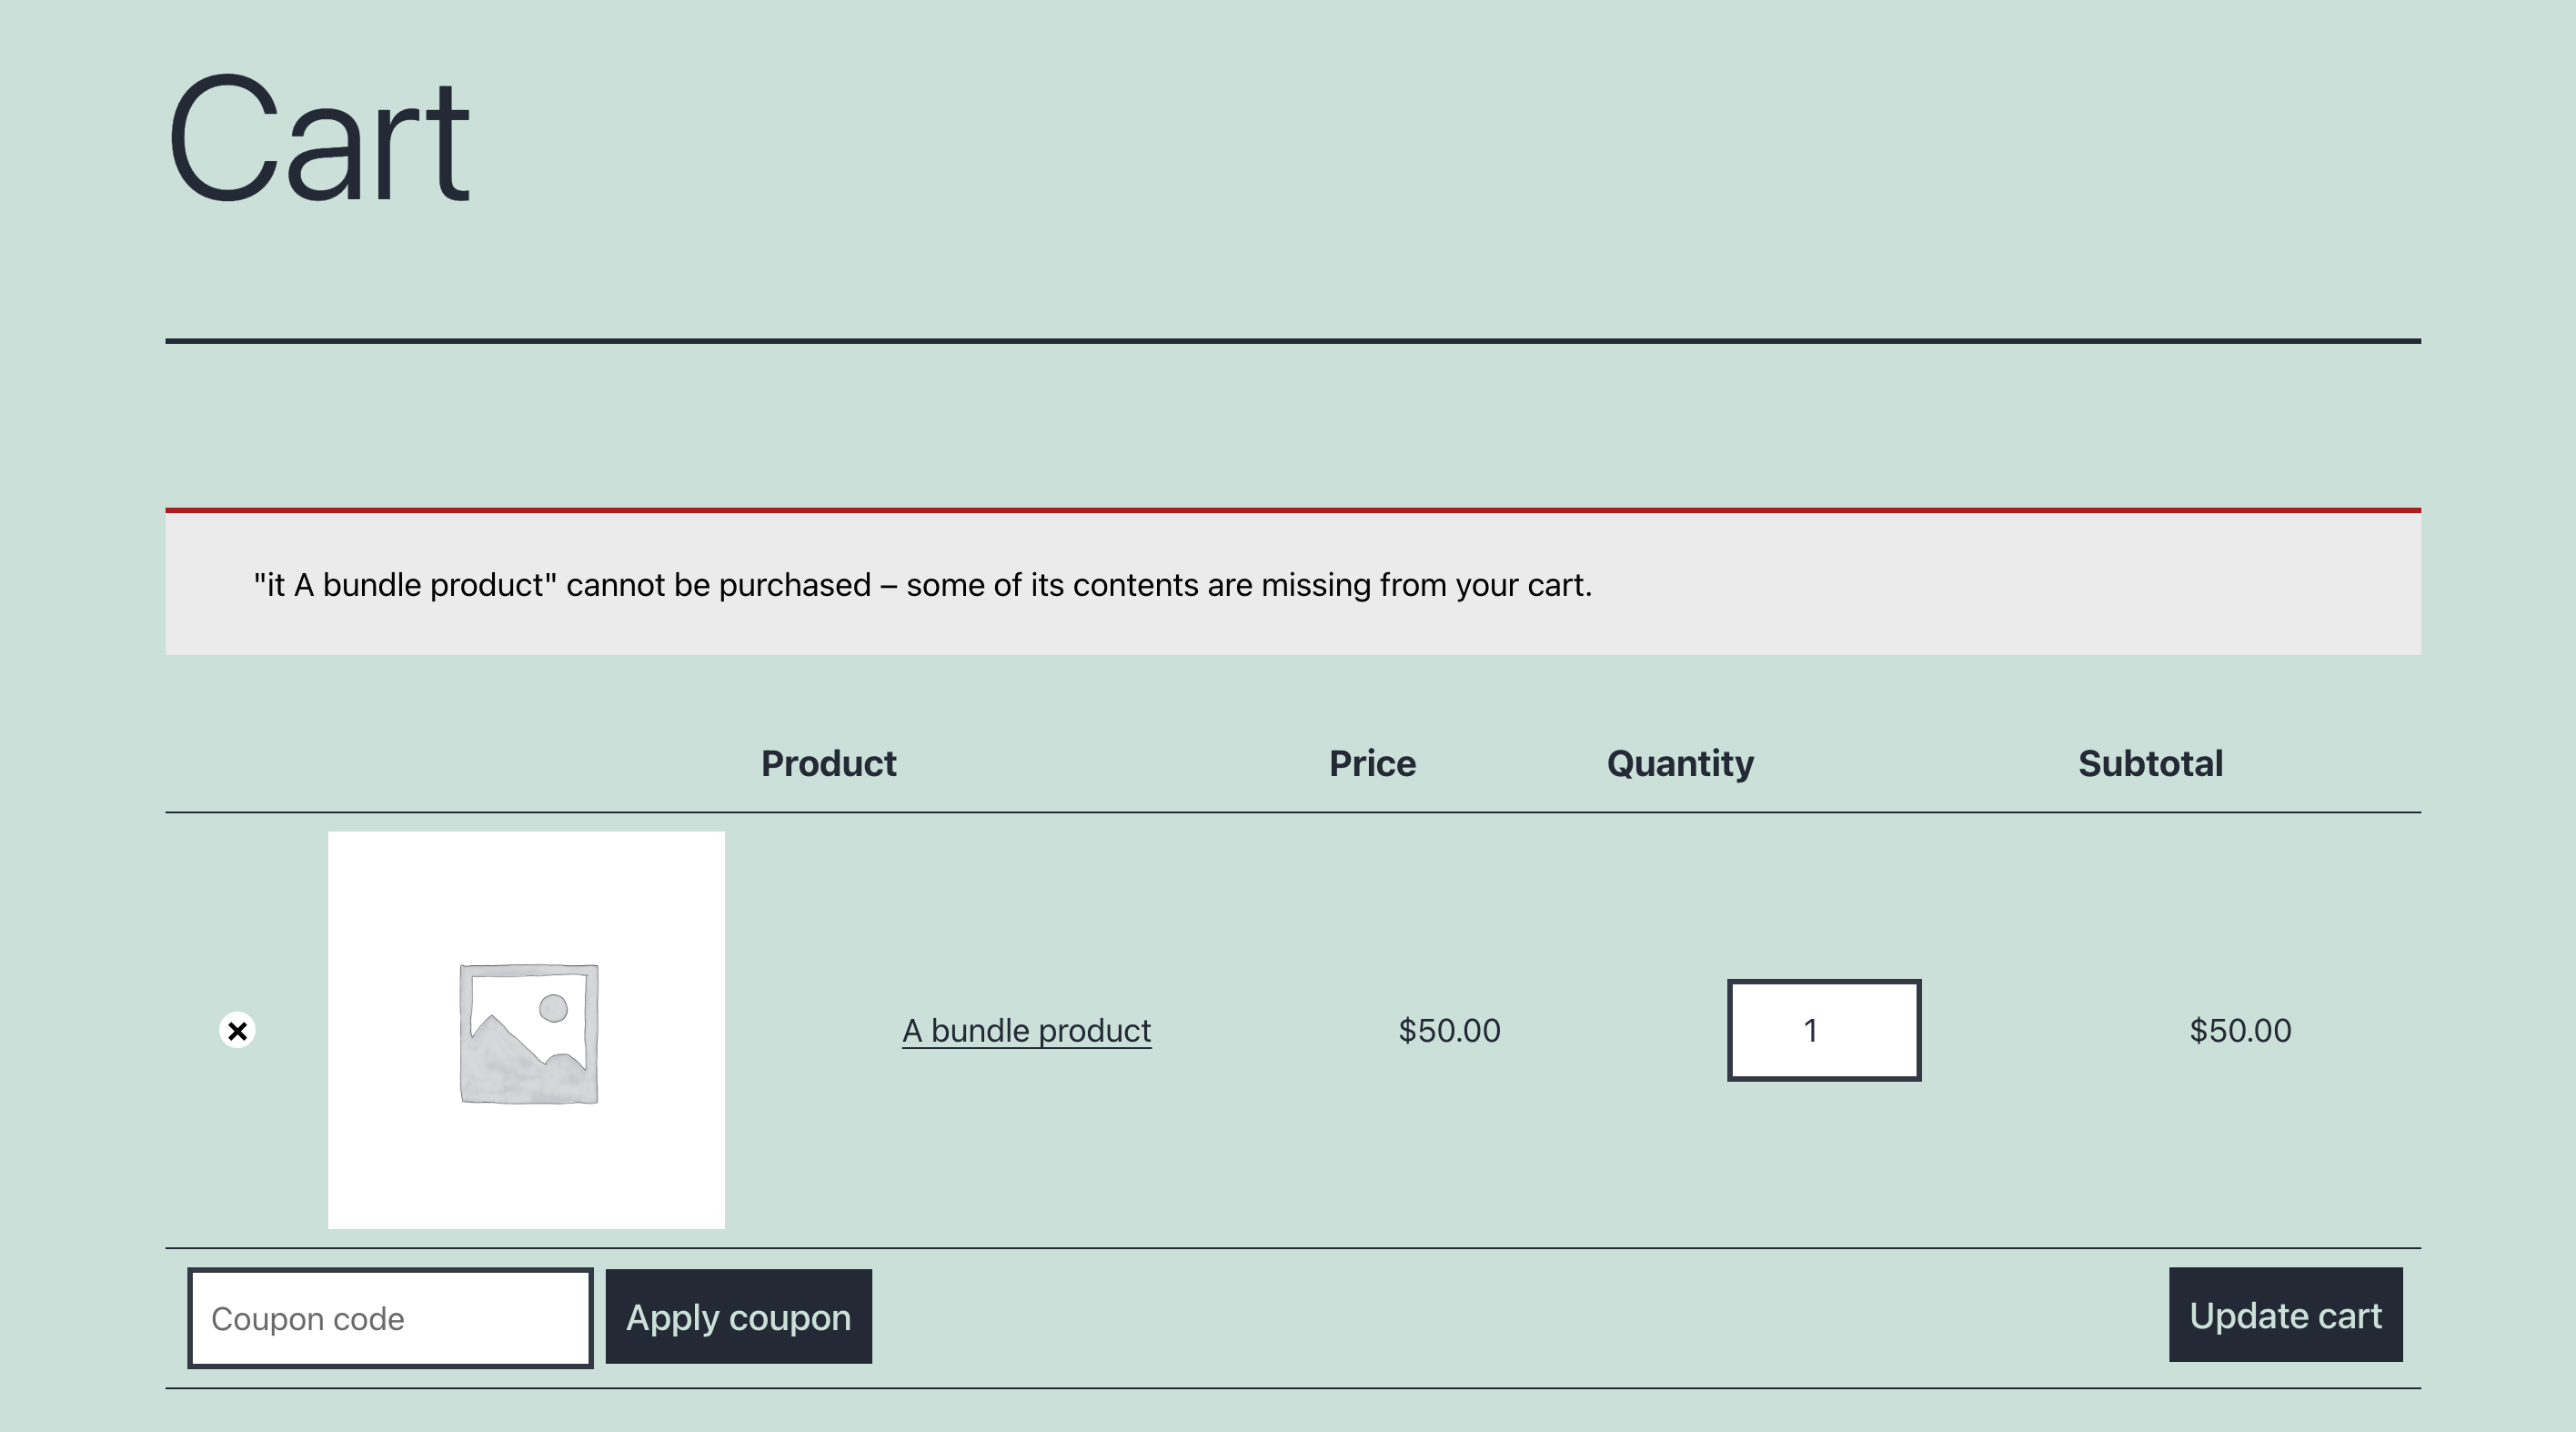Image resolution: width=2576 pixels, height=1432 pixels.
Task: Click the $50.00 value under Price
Action: click(x=1449, y=1030)
